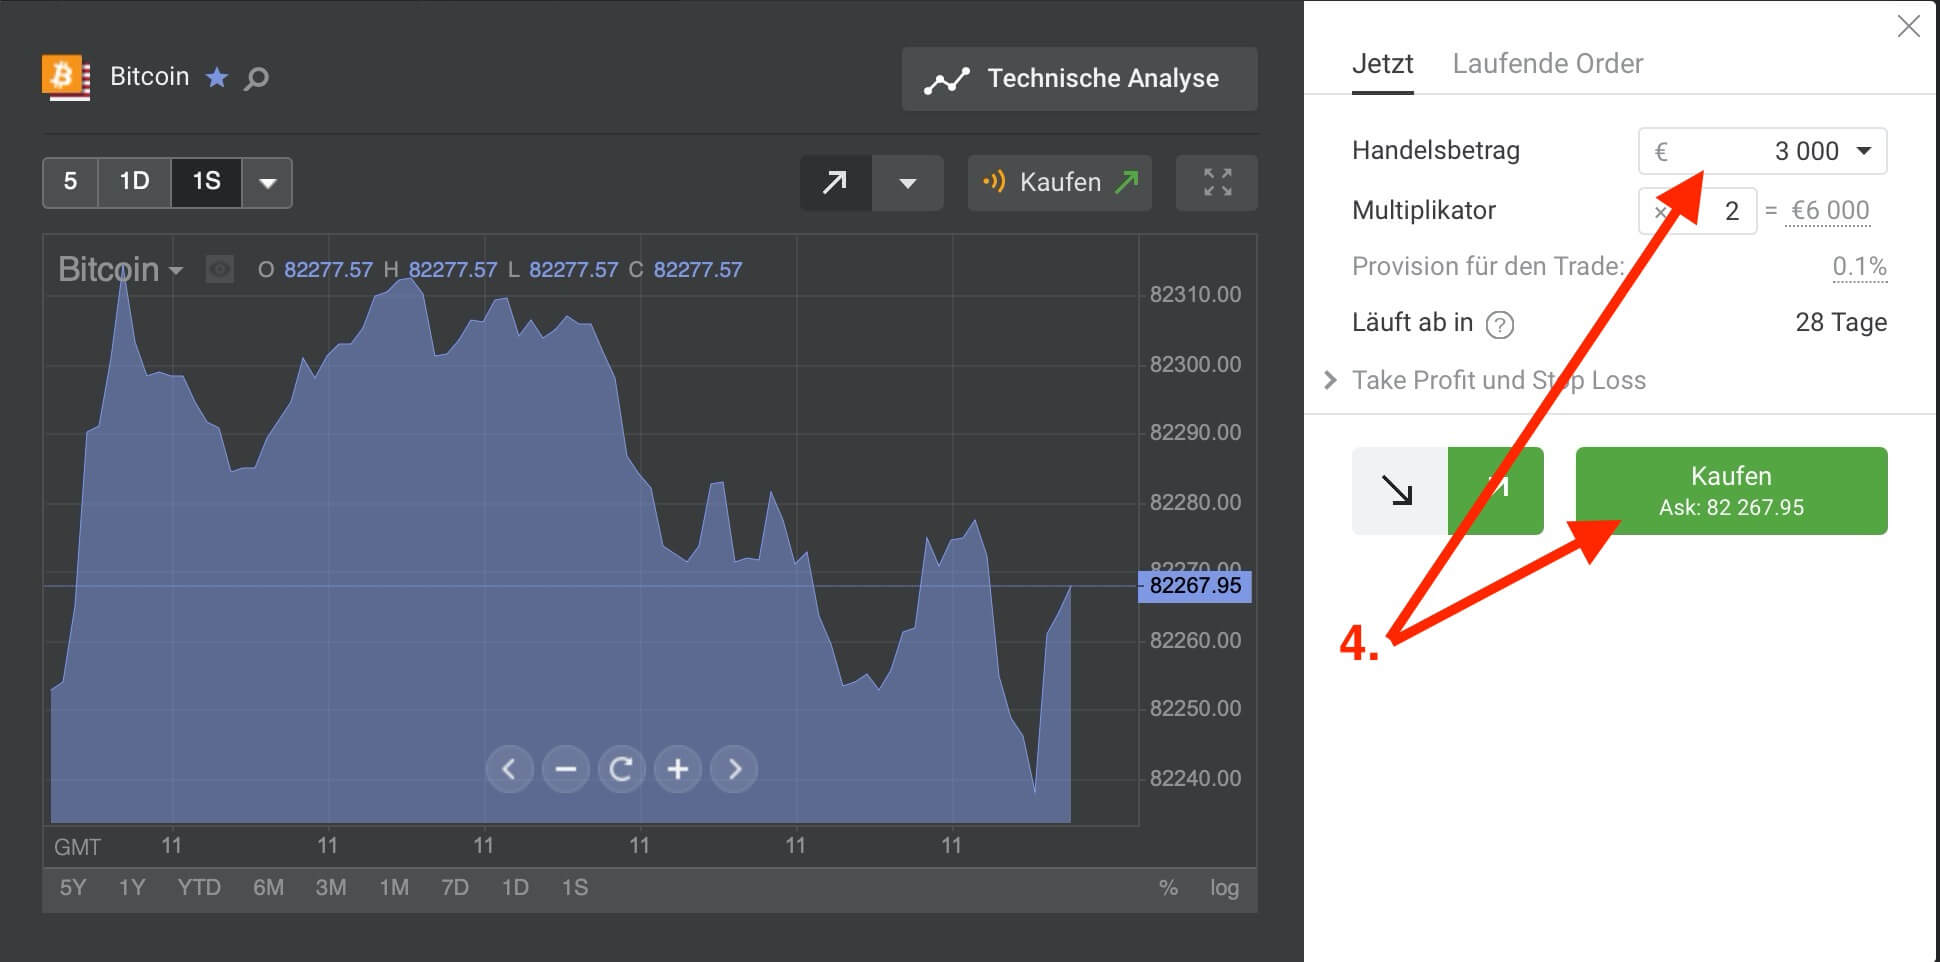
Task: Click the sell down-arrow button
Action: (x=1400, y=491)
